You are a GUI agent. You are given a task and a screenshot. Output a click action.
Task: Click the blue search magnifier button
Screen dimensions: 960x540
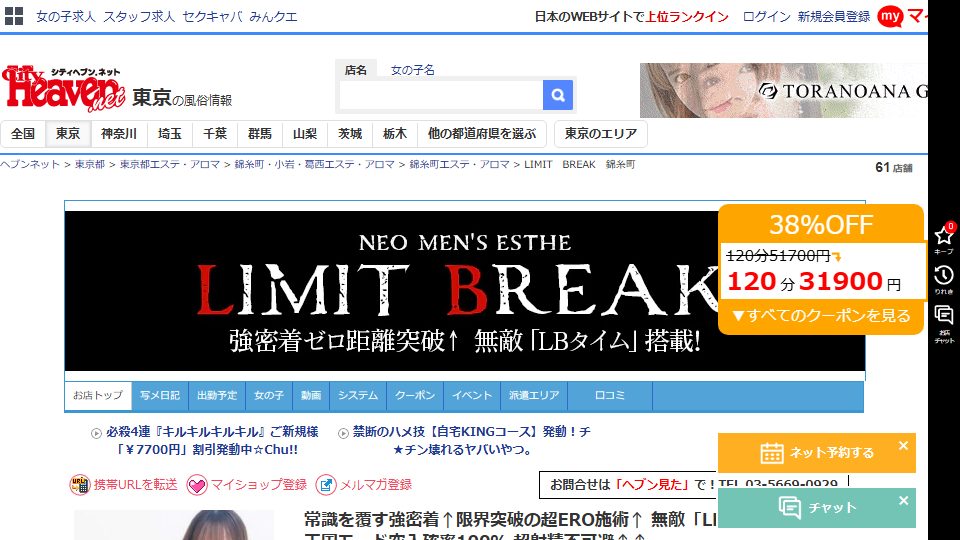558,95
